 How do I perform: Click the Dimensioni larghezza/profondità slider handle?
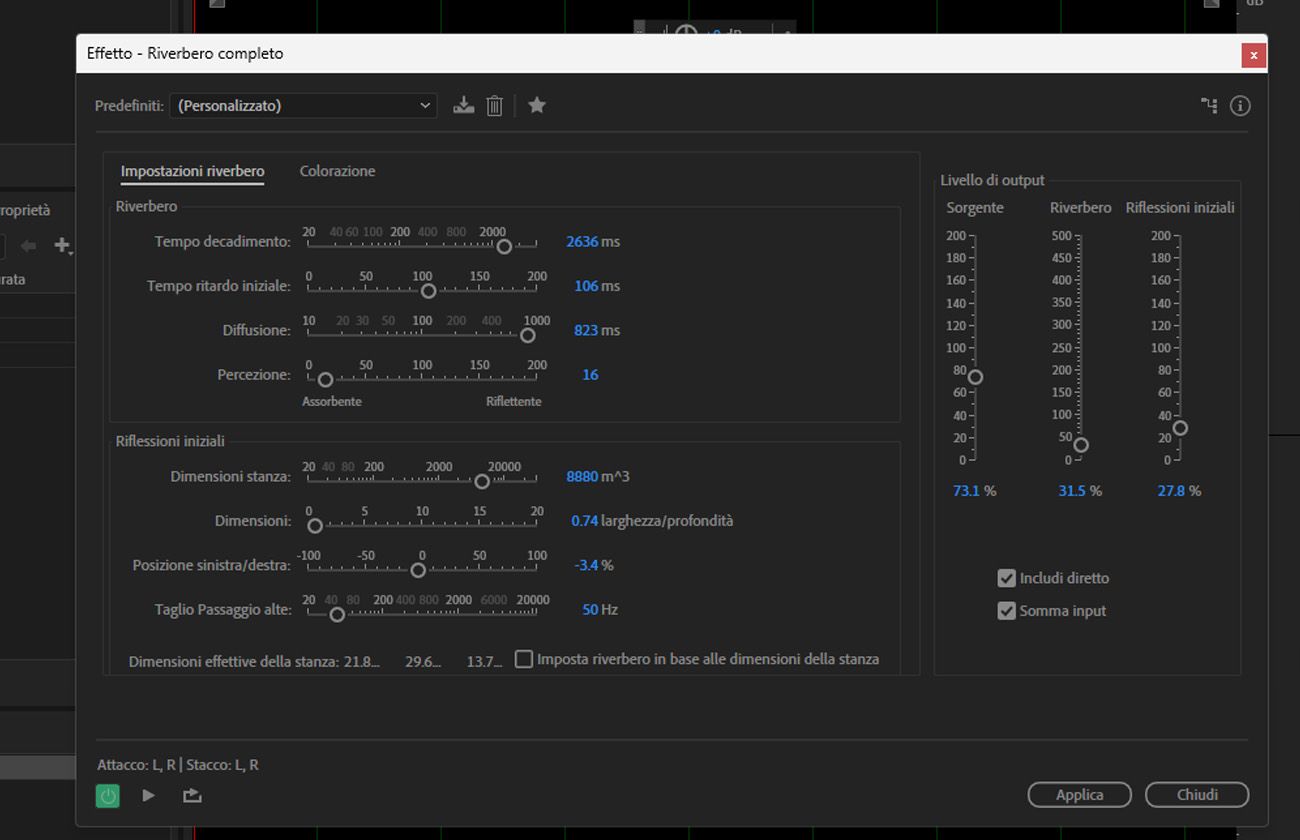pos(315,526)
